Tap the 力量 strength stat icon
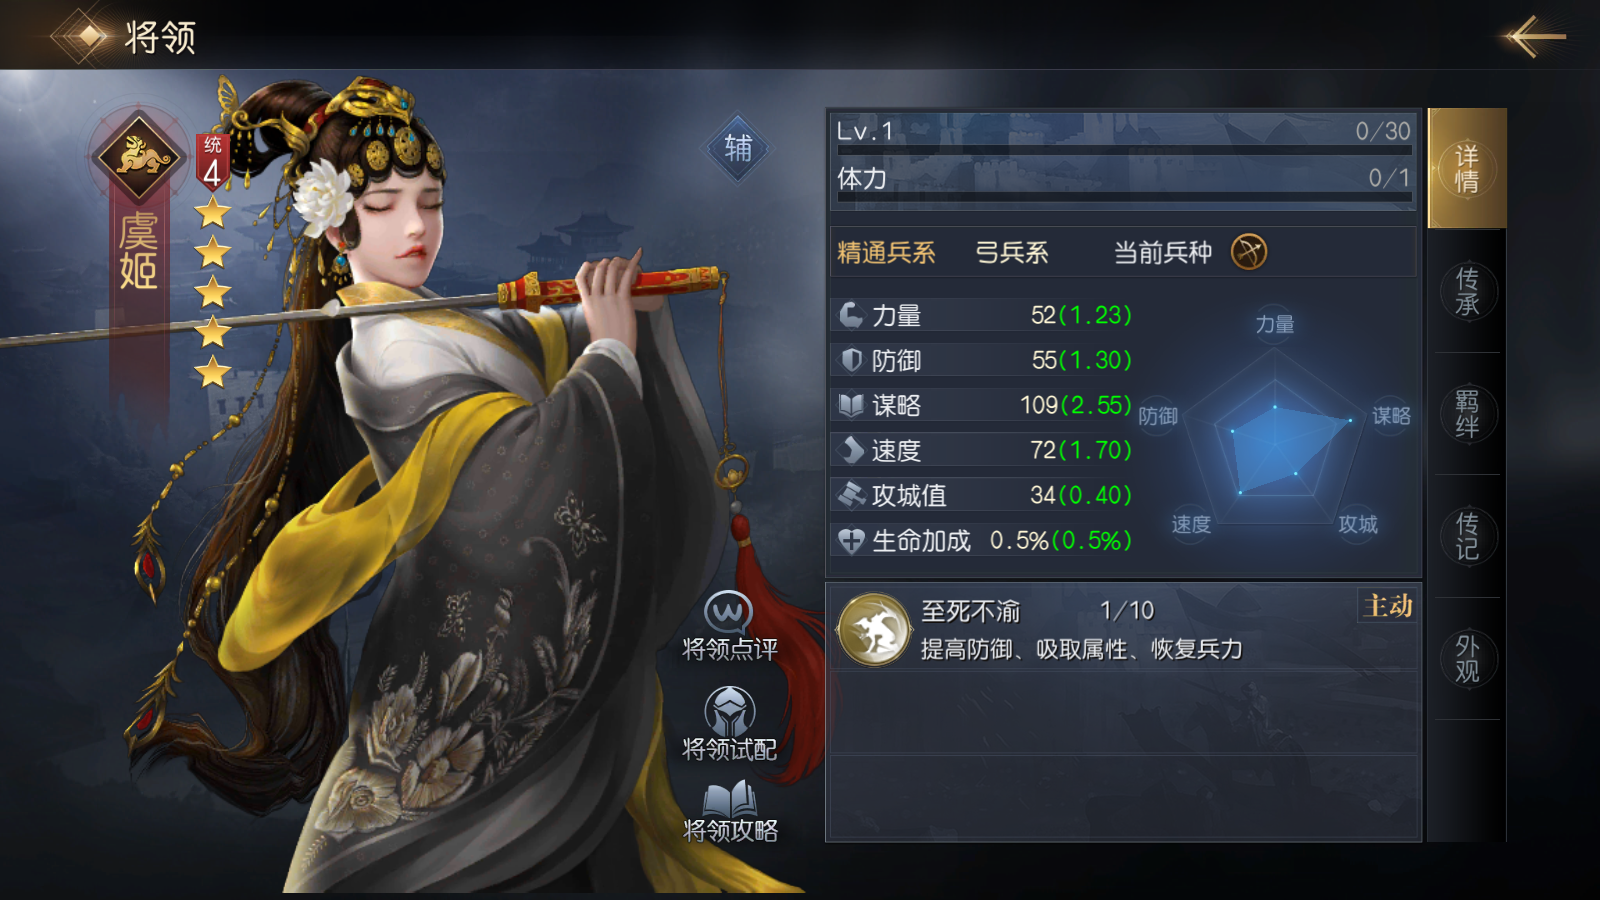Screen dimensions: 1600x900 click(x=851, y=315)
